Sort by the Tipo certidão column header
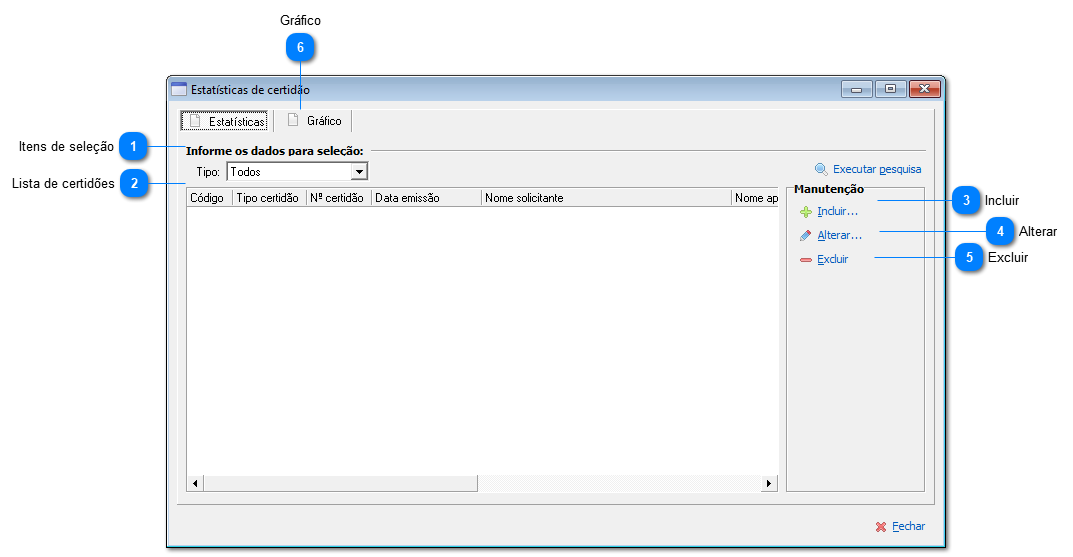 tap(270, 198)
